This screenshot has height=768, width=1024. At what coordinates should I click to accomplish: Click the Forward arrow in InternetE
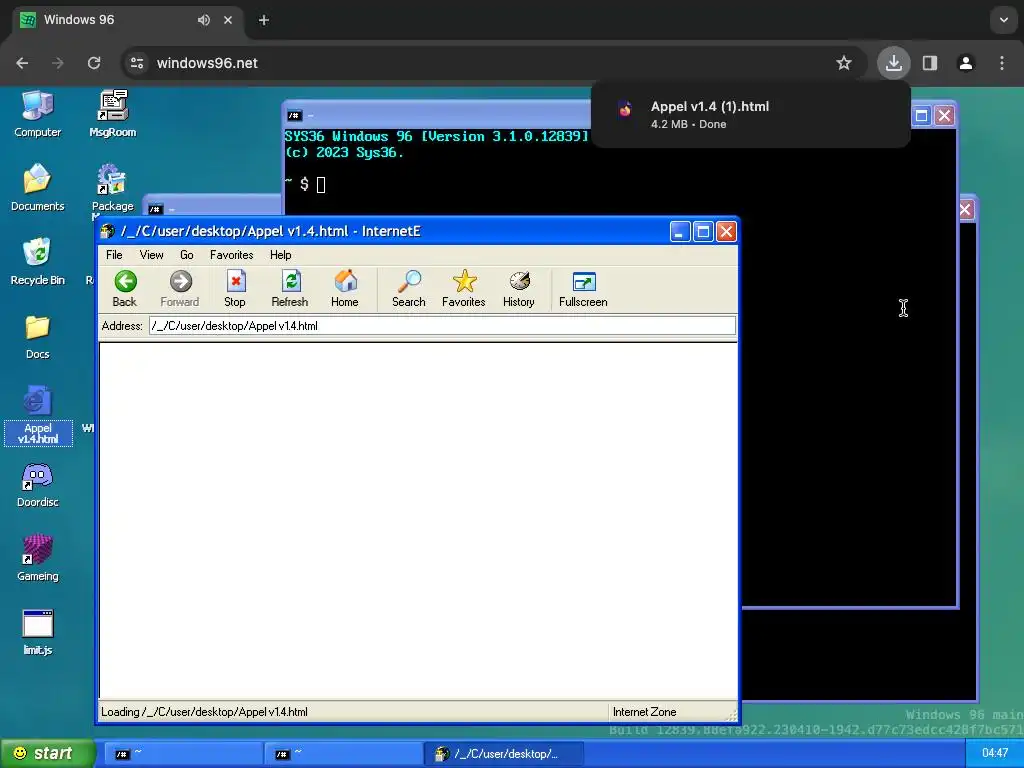[180, 289]
